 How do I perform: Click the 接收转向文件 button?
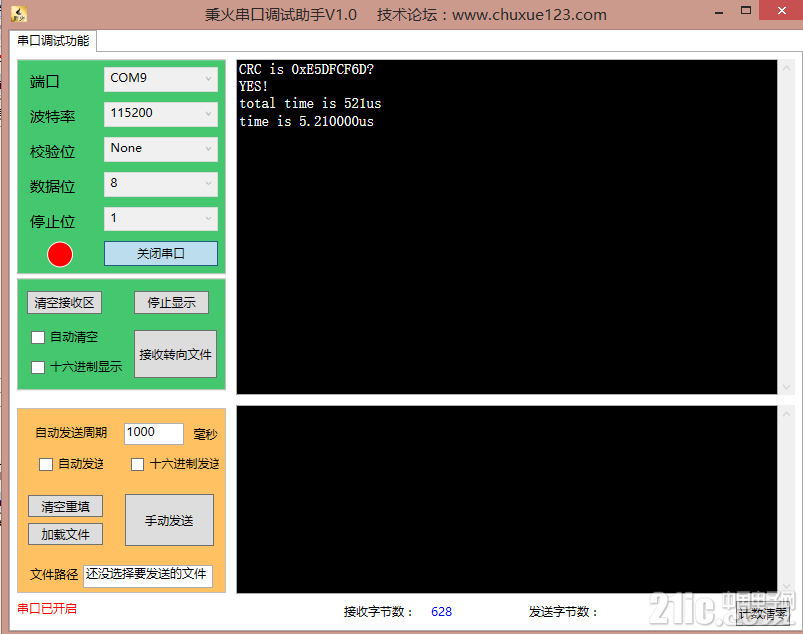(x=176, y=354)
